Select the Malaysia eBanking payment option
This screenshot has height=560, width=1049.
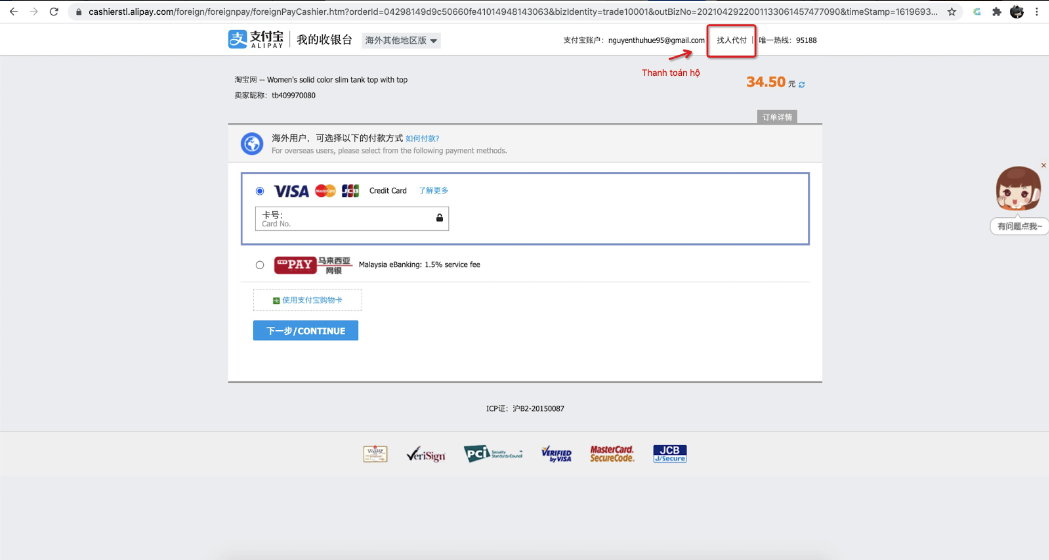click(x=260, y=265)
